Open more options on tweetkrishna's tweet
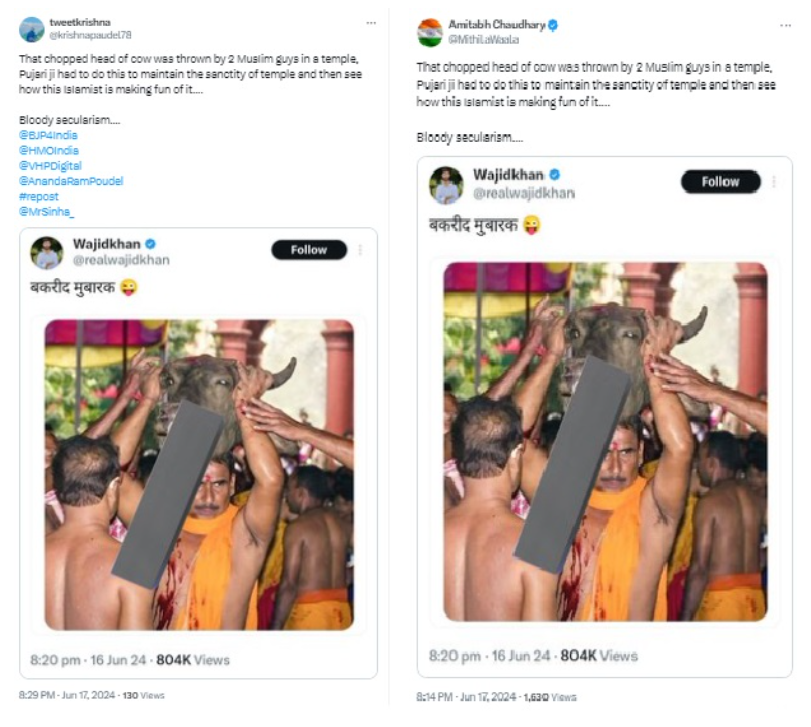The image size is (811, 727). pos(372,22)
